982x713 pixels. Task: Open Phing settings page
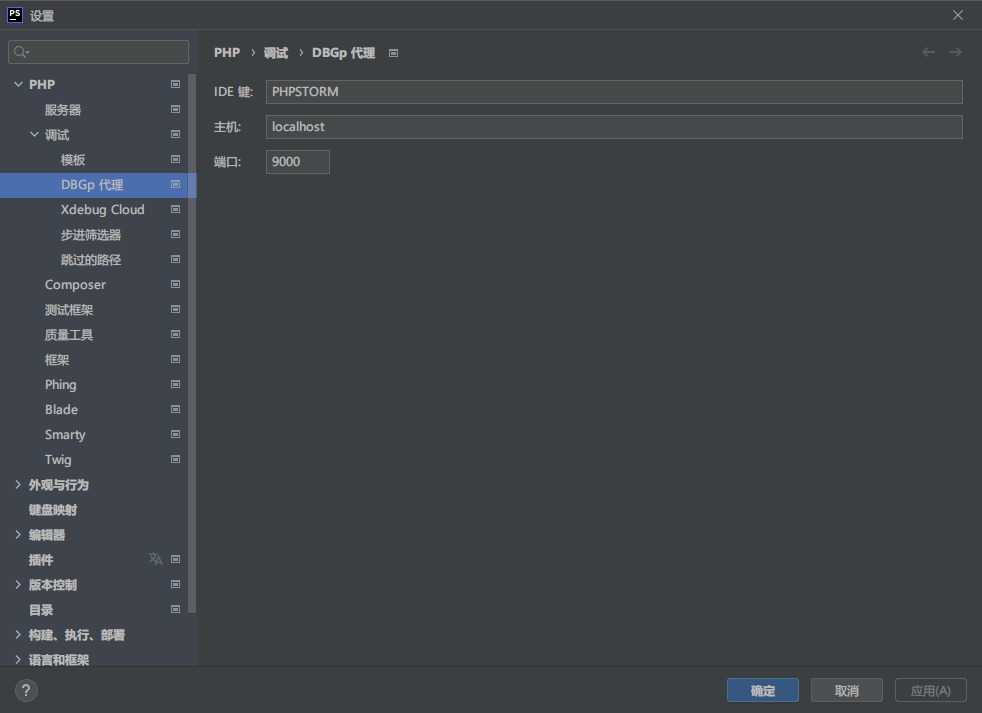click(x=61, y=385)
